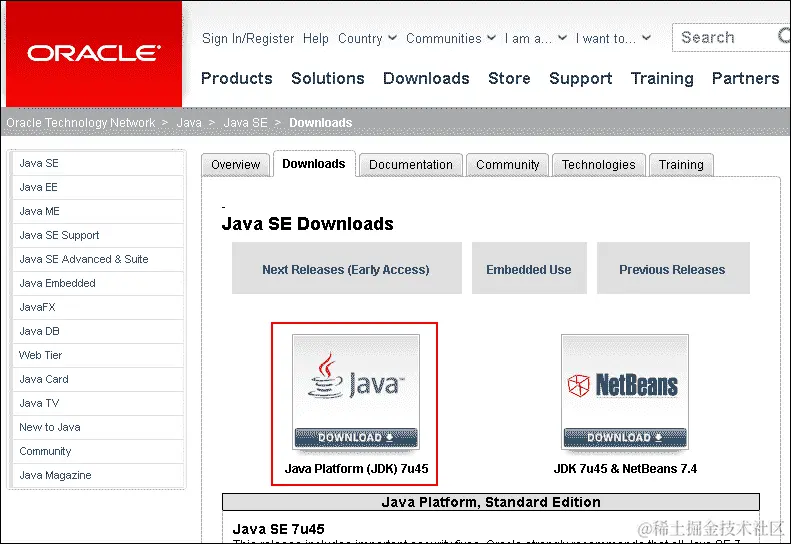Click the Java SE Downloads heading

[x=307, y=224]
